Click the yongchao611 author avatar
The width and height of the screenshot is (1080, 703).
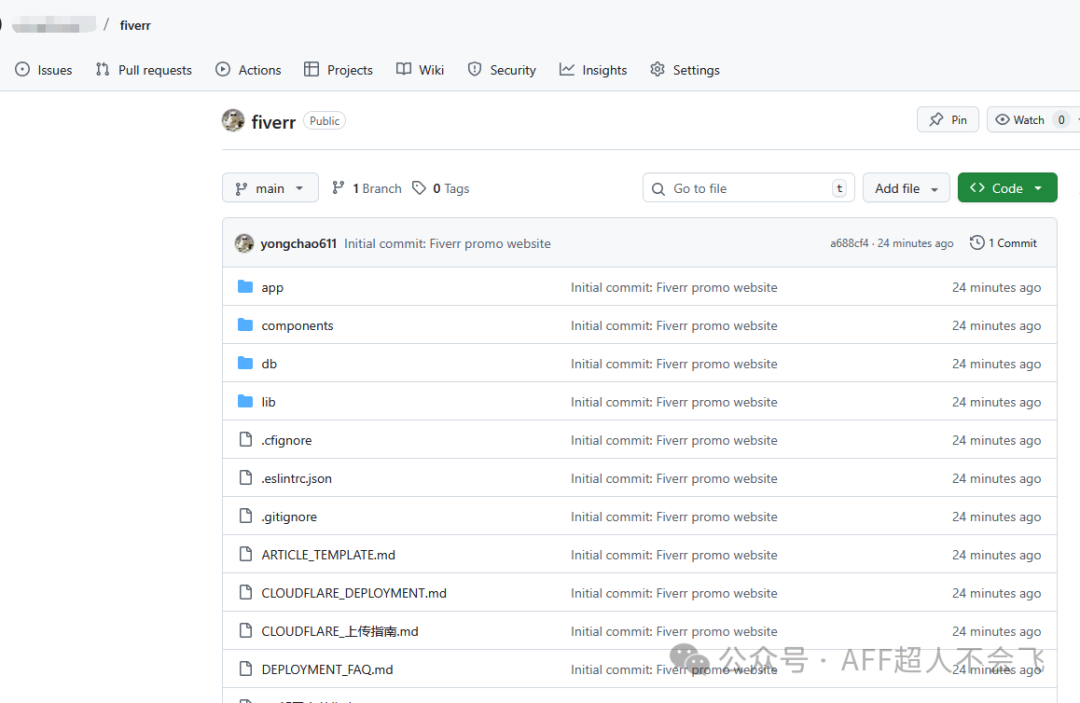pyautogui.click(x=245, y=243)
